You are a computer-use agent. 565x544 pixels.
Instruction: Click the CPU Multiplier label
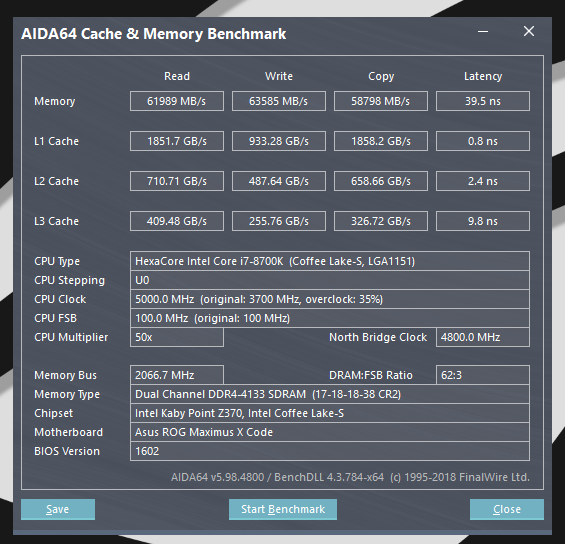point(71,338)
